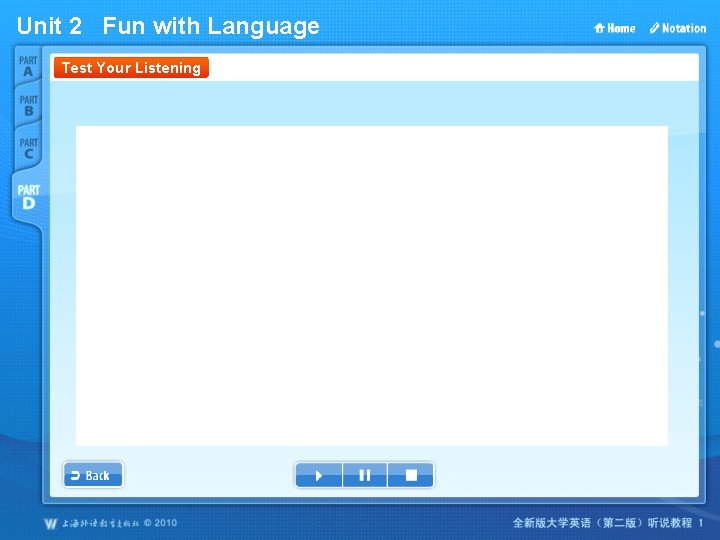Screen dimensions: 720x540
Task: Stop the audio playback
Action: [x=411, y=475]
